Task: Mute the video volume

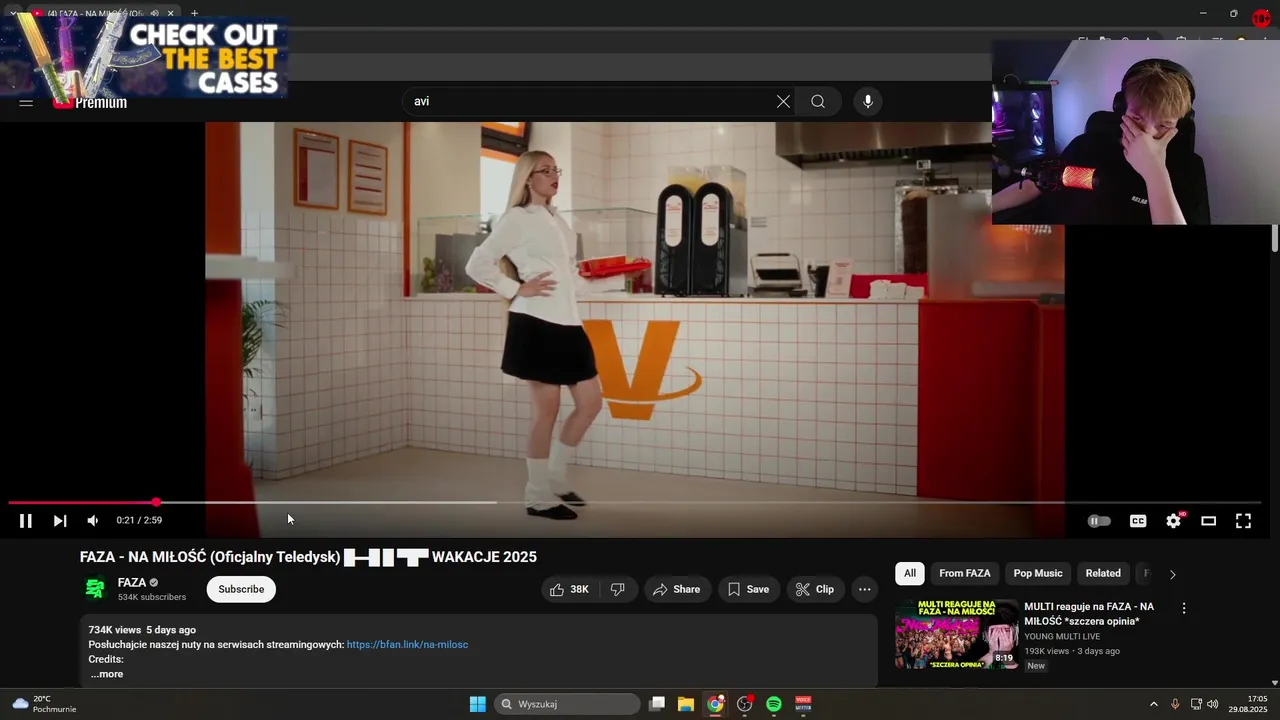Action: coord(93,521)
